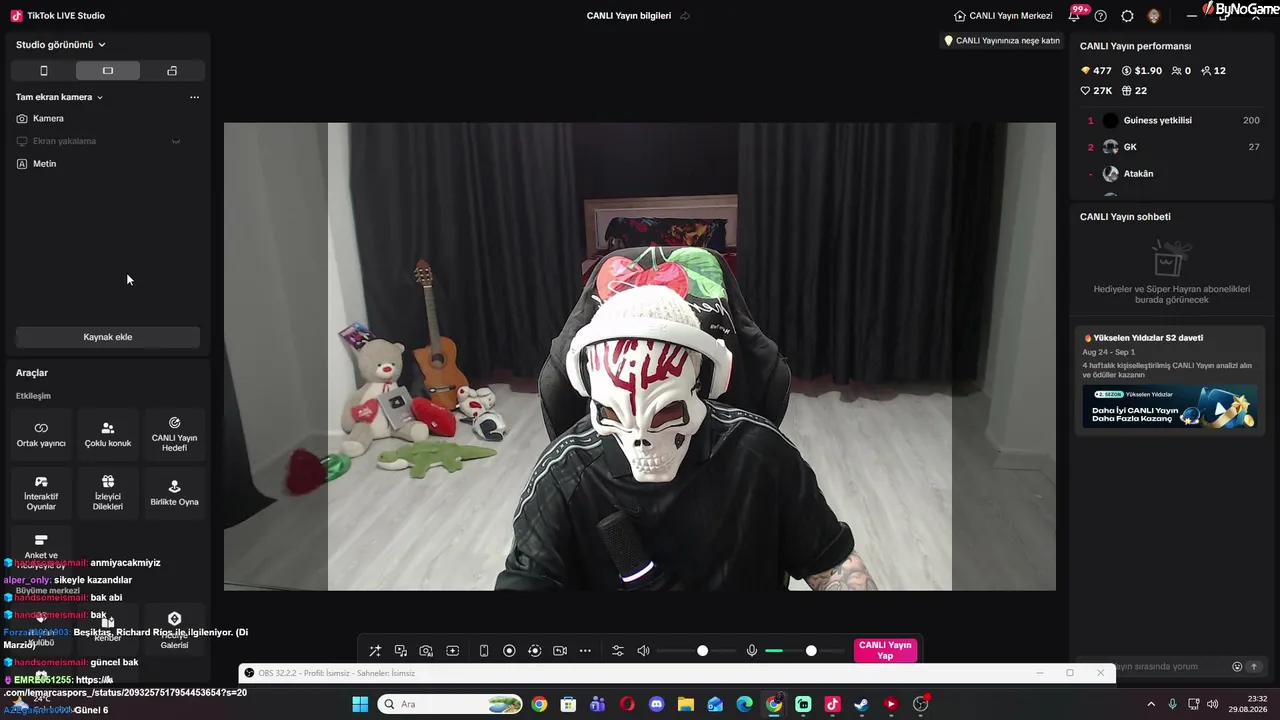Open the replay capture tool in the toolbar
Screen dimensions: 1280x720
(x=535, y=651)
